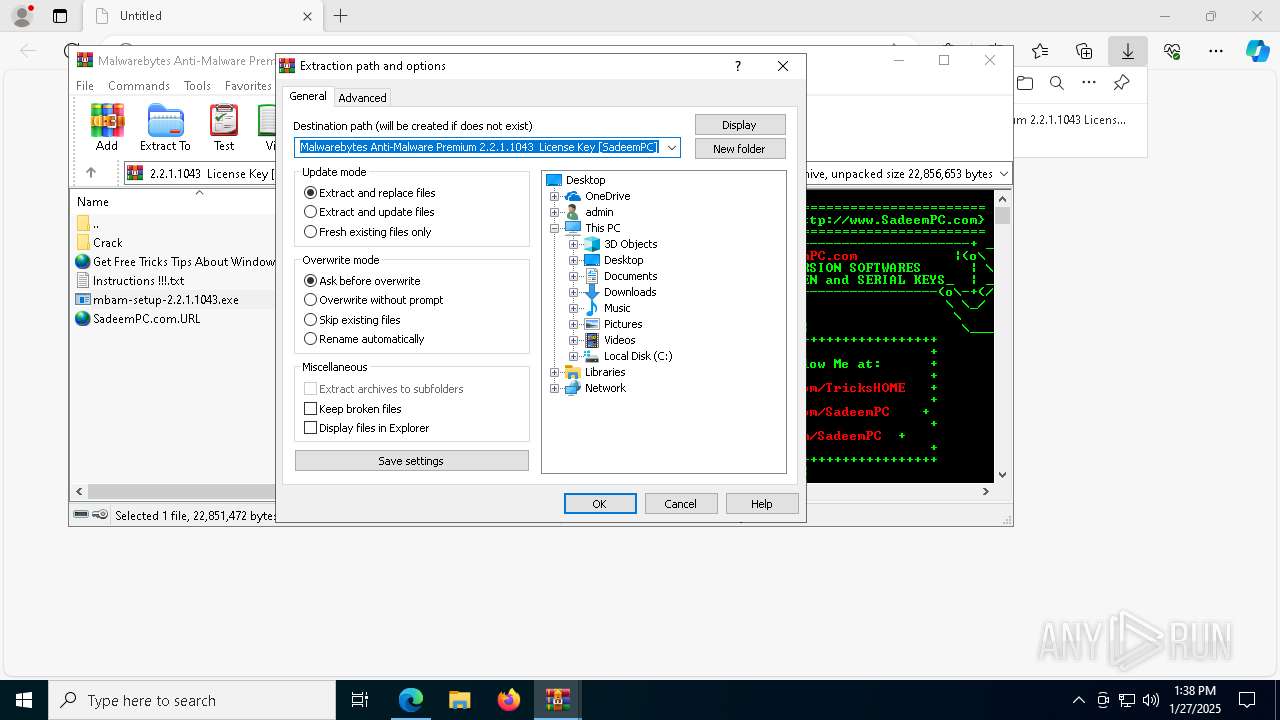Select Ask before overwrite option

point(362,281)
